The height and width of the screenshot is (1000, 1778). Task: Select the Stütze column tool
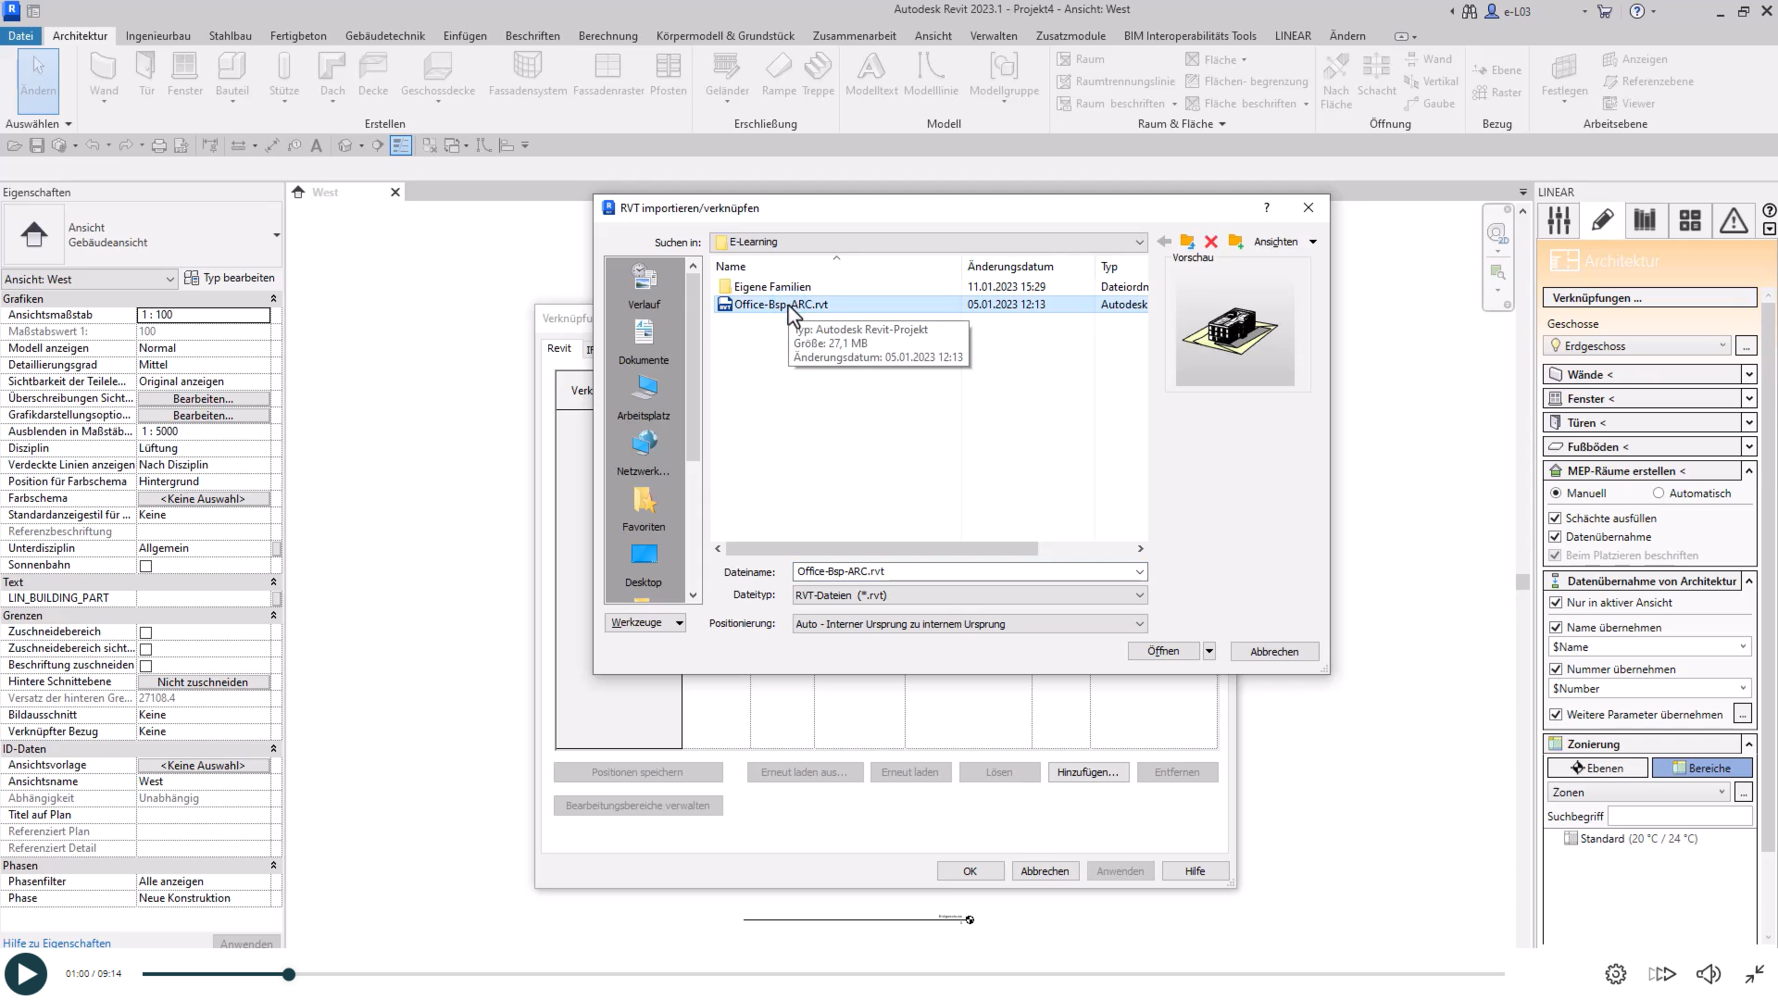pyautogui.click(x=284, y=76)
